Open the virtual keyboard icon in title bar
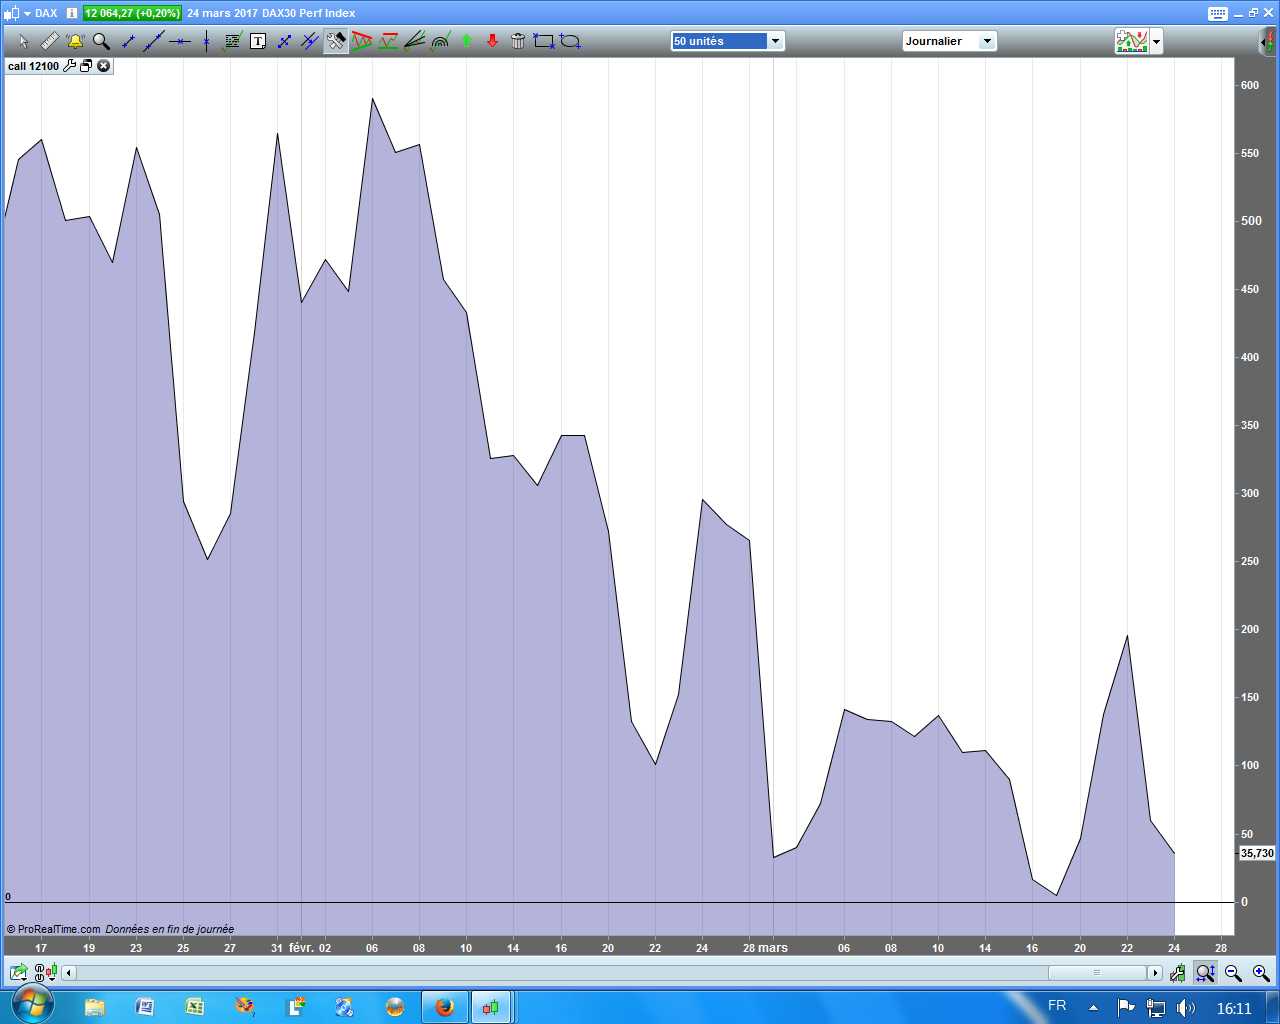1280x1024 pixels. 1217,13
